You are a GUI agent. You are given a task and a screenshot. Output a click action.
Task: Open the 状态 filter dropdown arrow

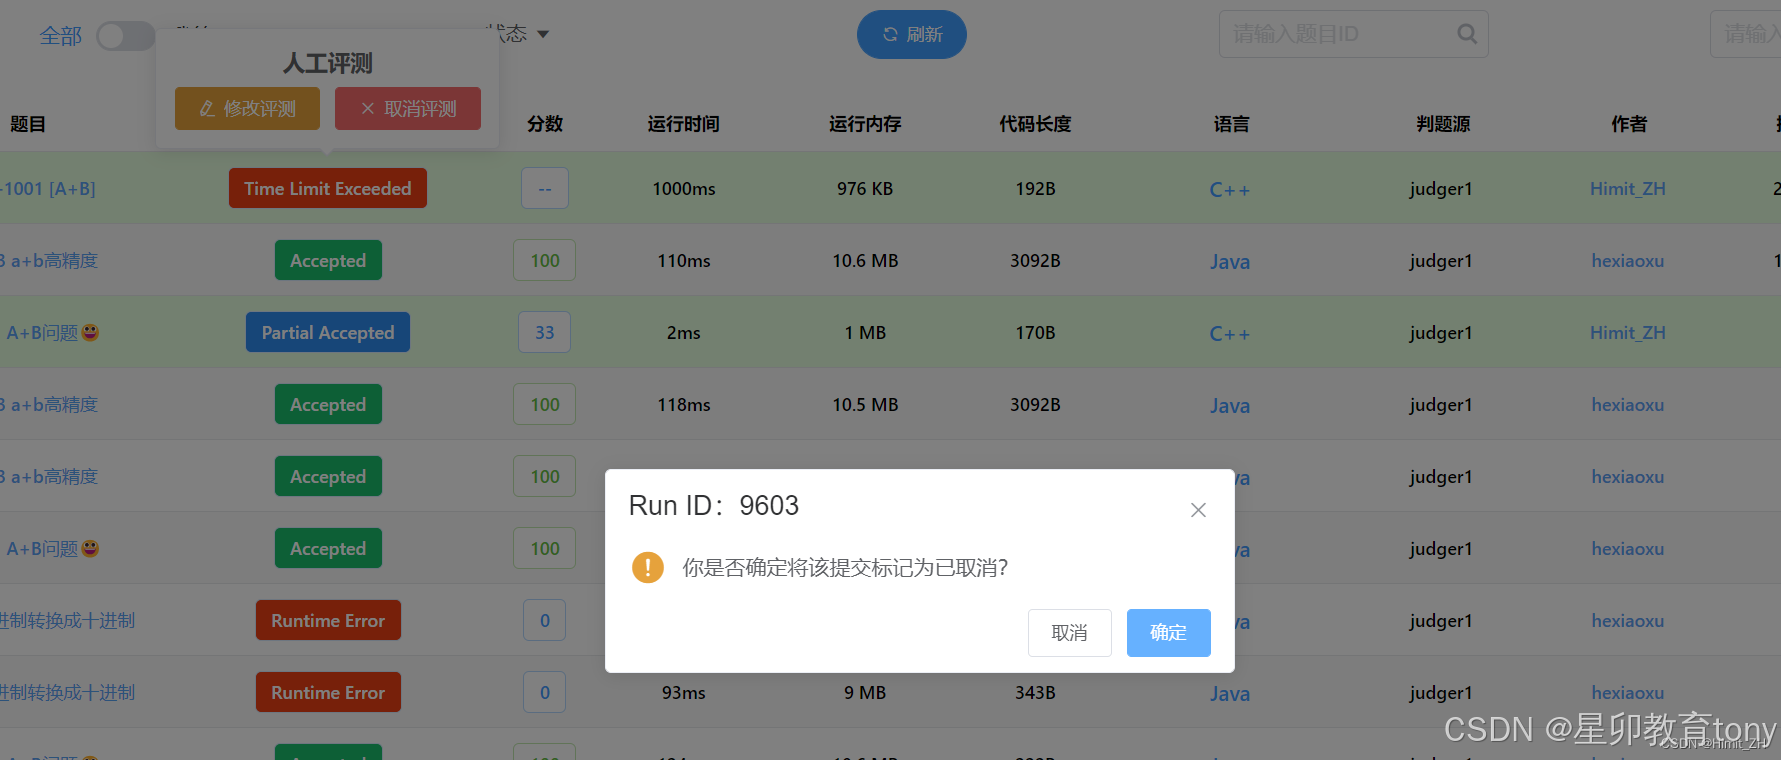543,34
